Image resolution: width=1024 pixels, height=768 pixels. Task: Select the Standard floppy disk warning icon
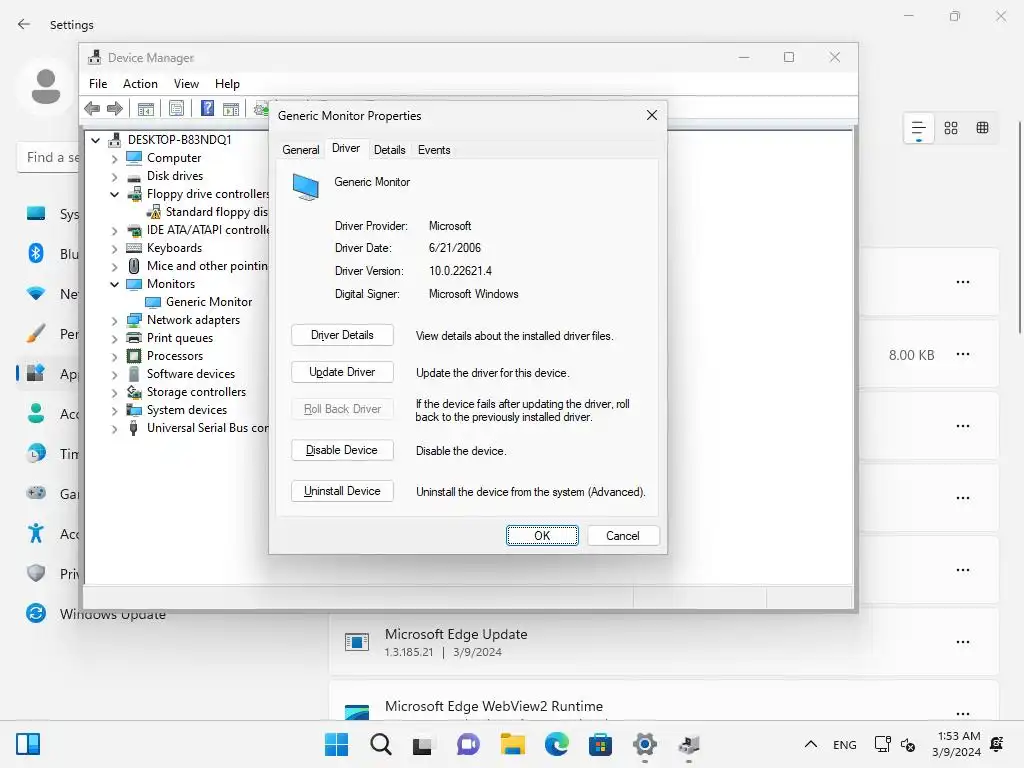point(153,212)
